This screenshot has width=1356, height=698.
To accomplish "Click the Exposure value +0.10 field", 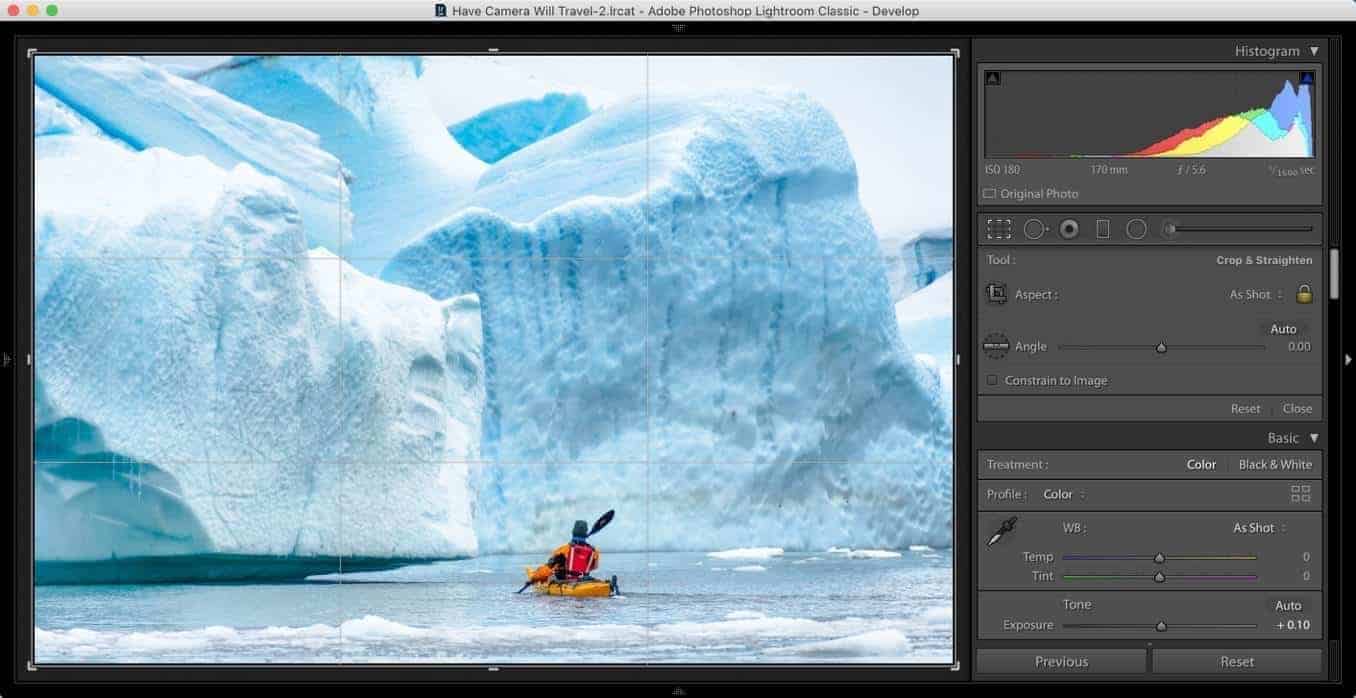I will [1292, 626].
